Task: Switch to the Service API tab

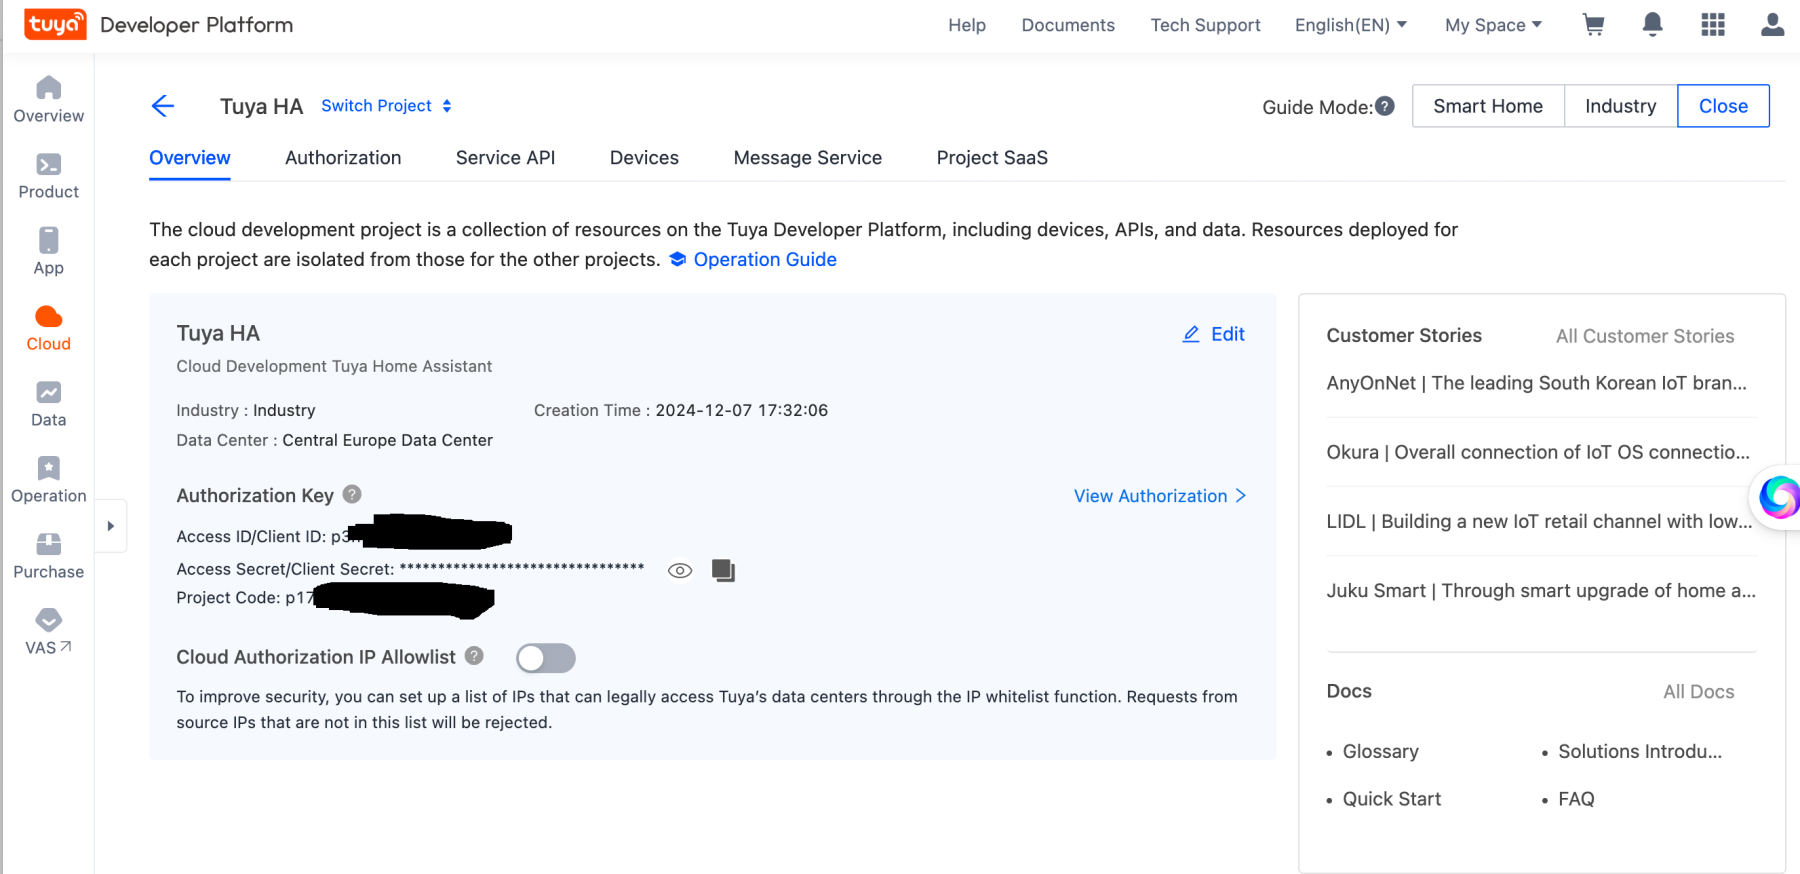Action: 505,158
